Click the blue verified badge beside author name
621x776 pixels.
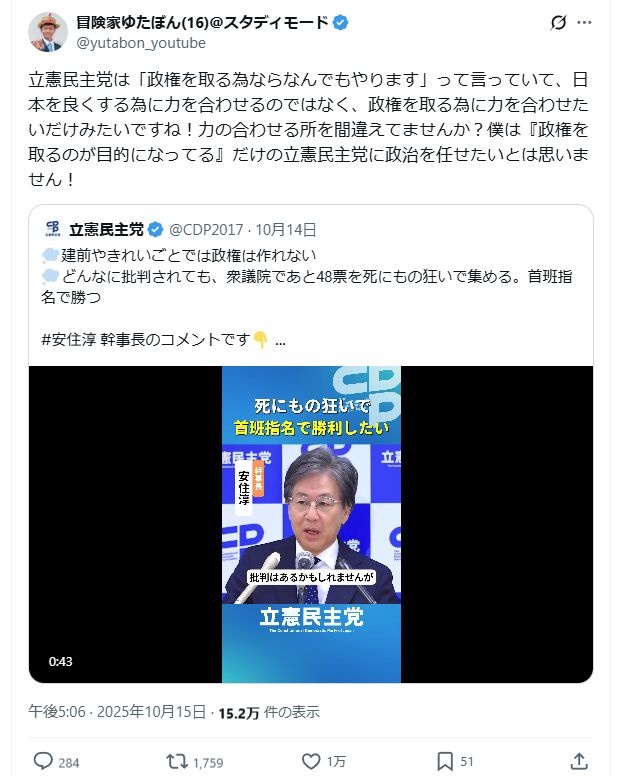tap(340, 23)
